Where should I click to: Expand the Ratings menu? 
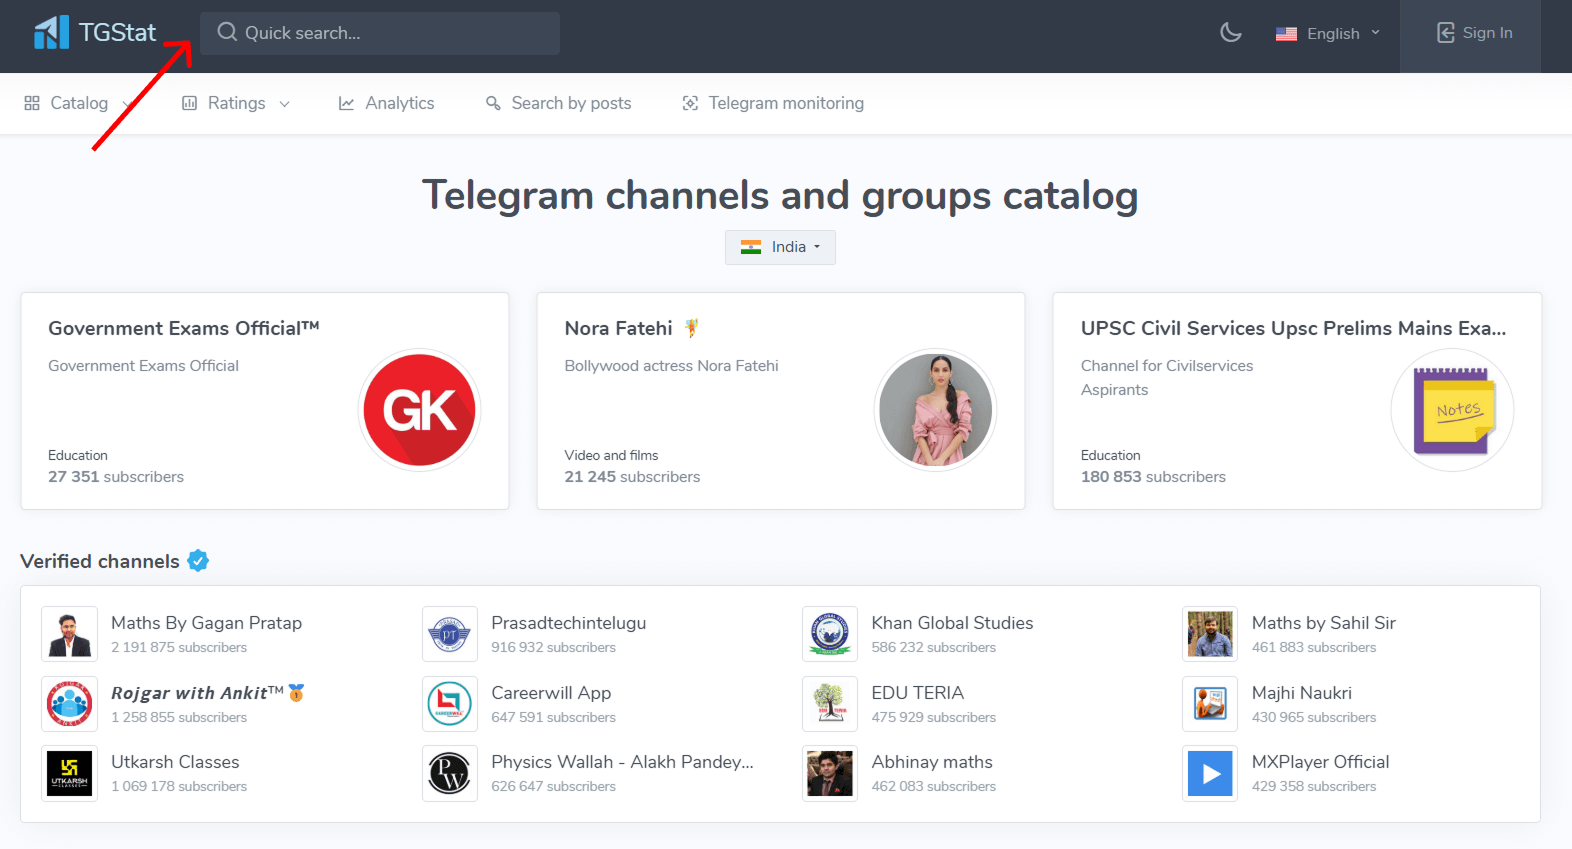pyautogui.click(x=236, y=103)
